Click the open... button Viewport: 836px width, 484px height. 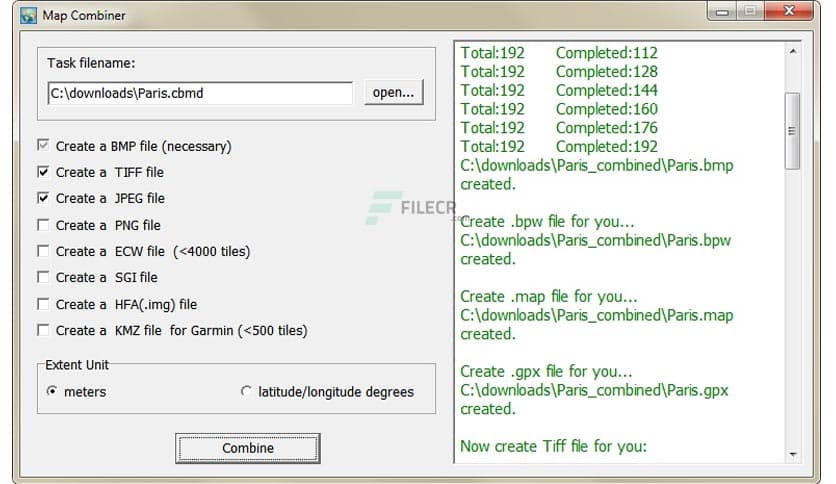click(x=393, y=92)
